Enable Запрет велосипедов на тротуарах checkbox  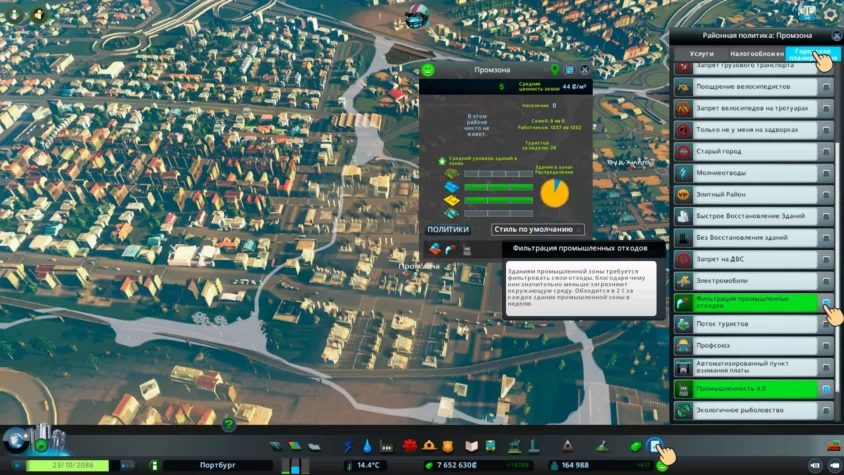click(826, 108)
